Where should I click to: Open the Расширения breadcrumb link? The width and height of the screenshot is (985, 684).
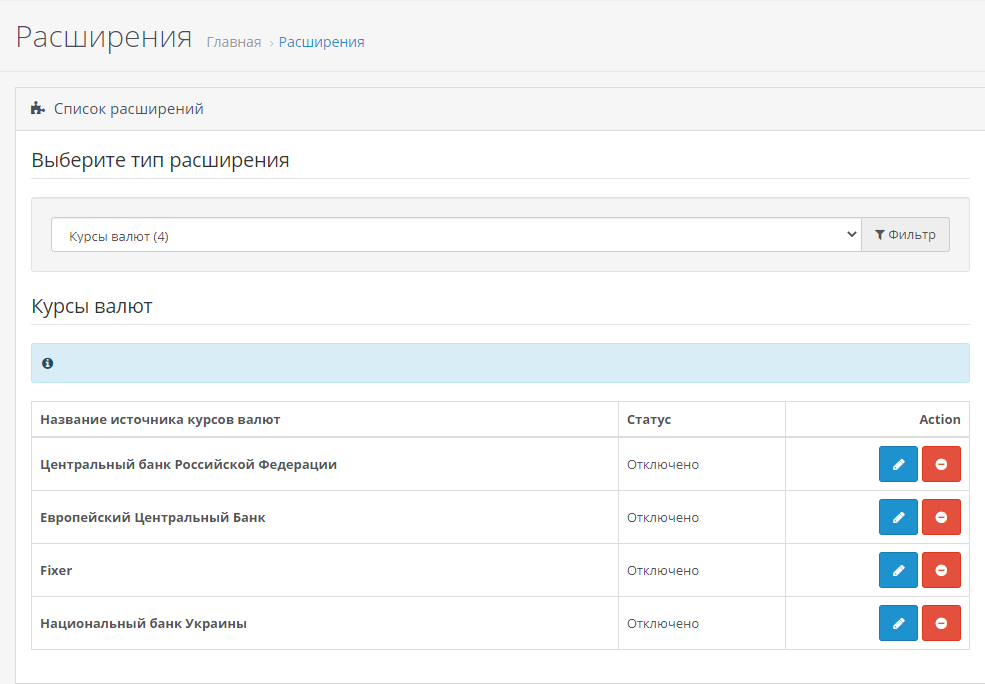click(321, 42)
